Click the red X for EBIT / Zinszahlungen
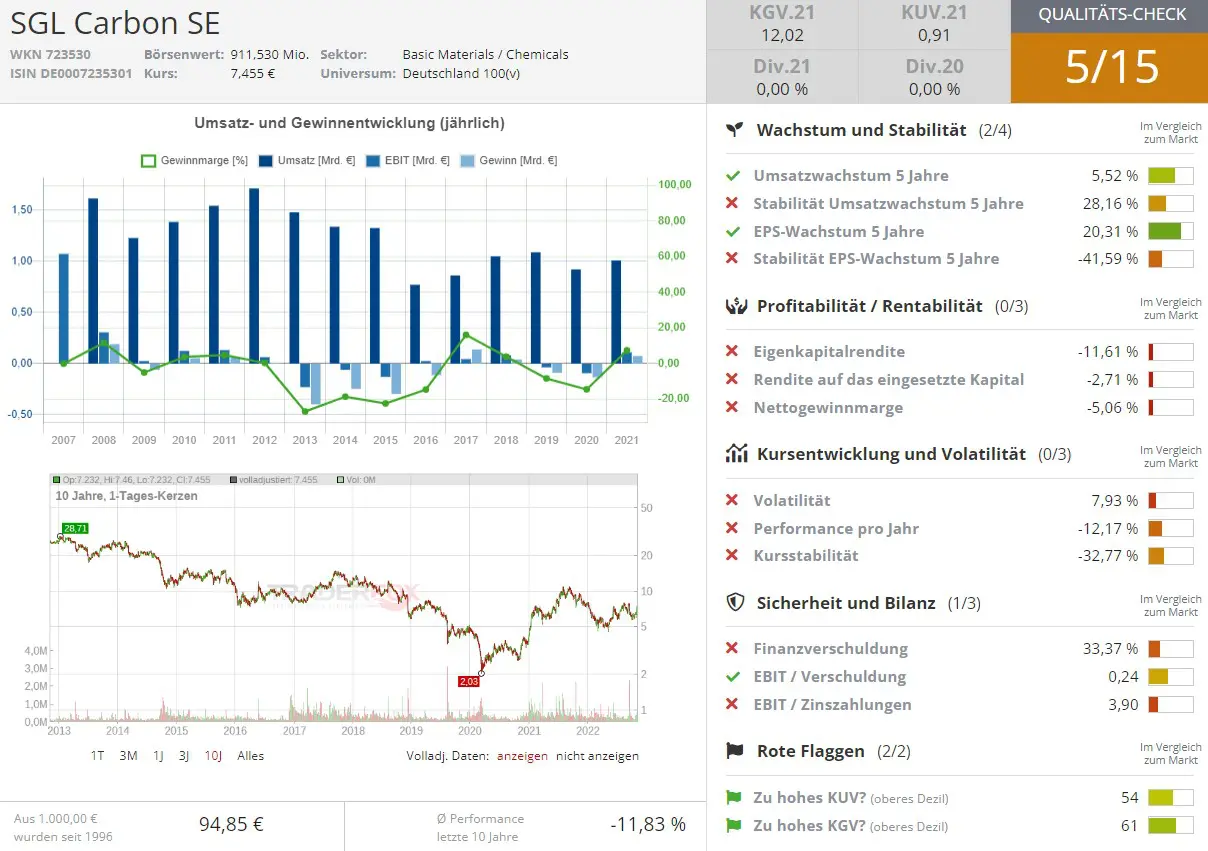This screenshot has height=851, width=1208. click(733, 704)
